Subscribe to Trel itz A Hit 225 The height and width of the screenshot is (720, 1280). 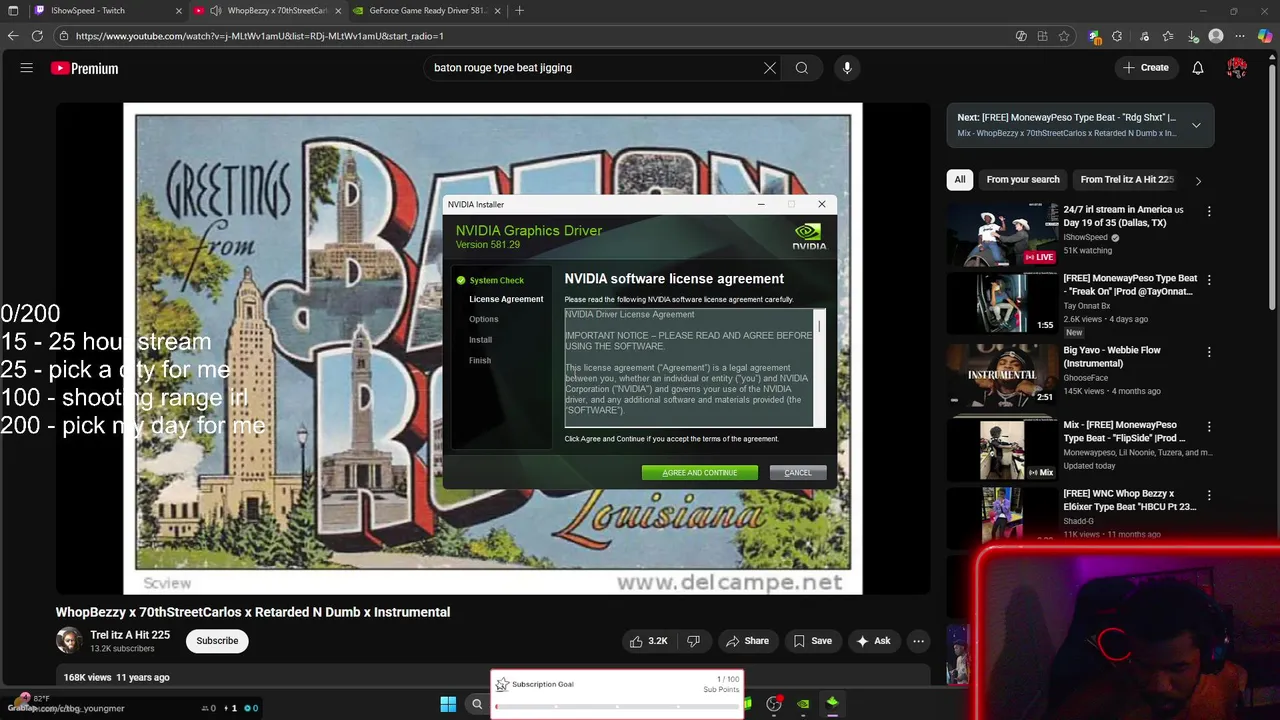[217, 641]
